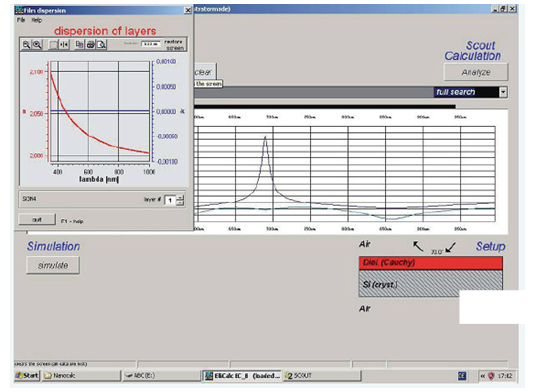Click the Analyze button
Screen dimensions: 542x392
476,72
